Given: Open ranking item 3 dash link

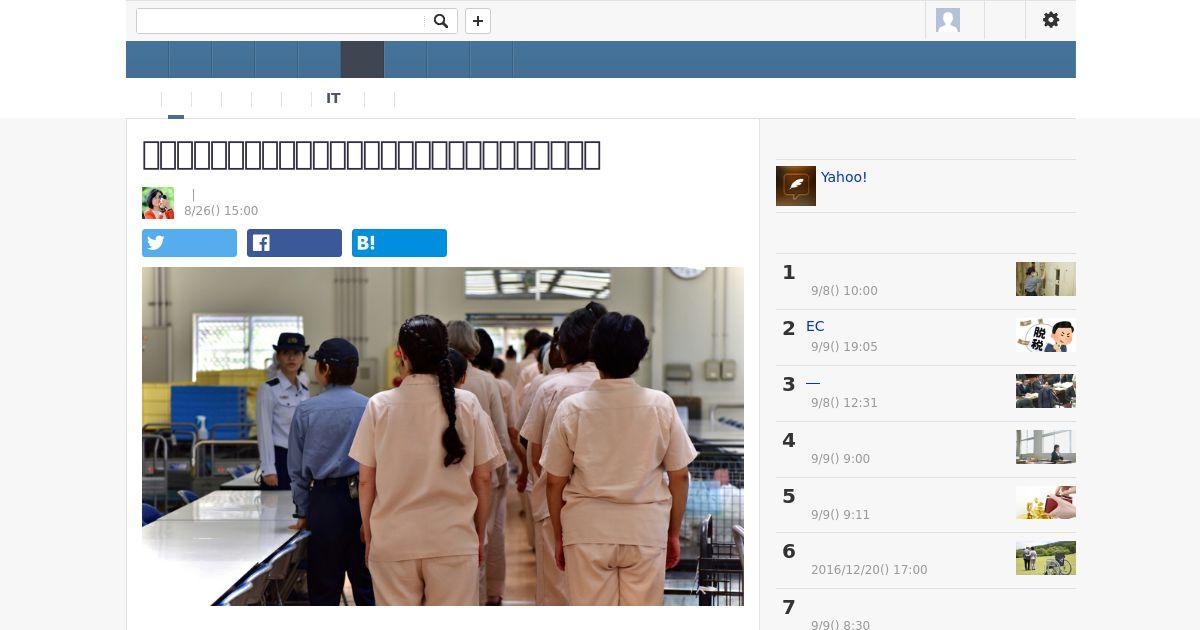Looking at the screenshot, I should 813,382.
